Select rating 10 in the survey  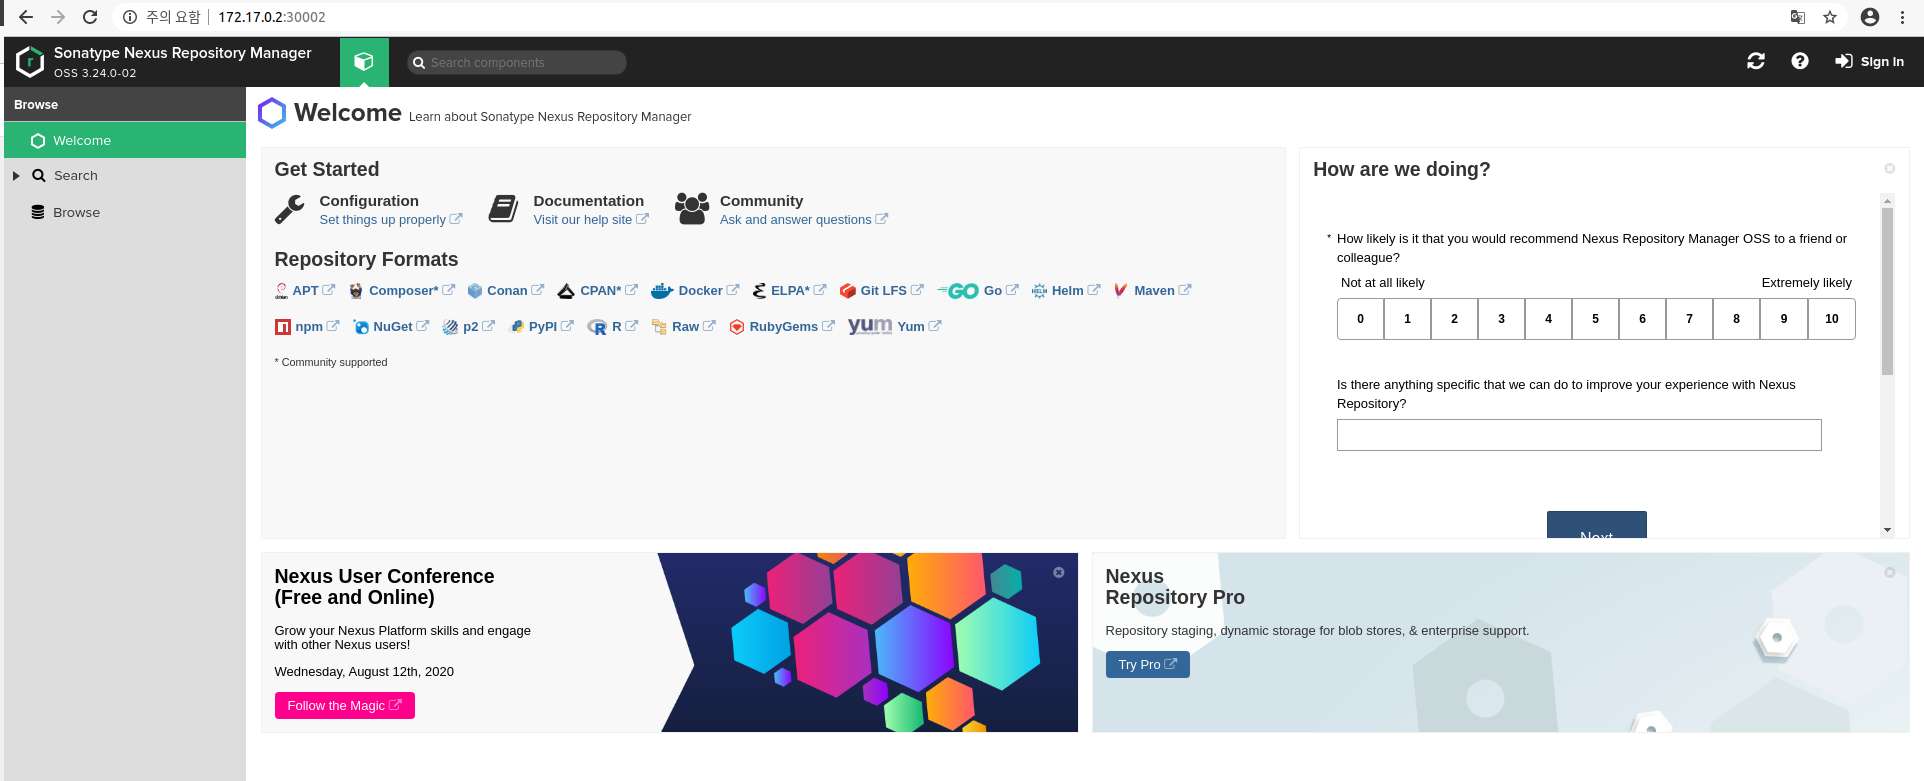click(x=1832, y=319)
